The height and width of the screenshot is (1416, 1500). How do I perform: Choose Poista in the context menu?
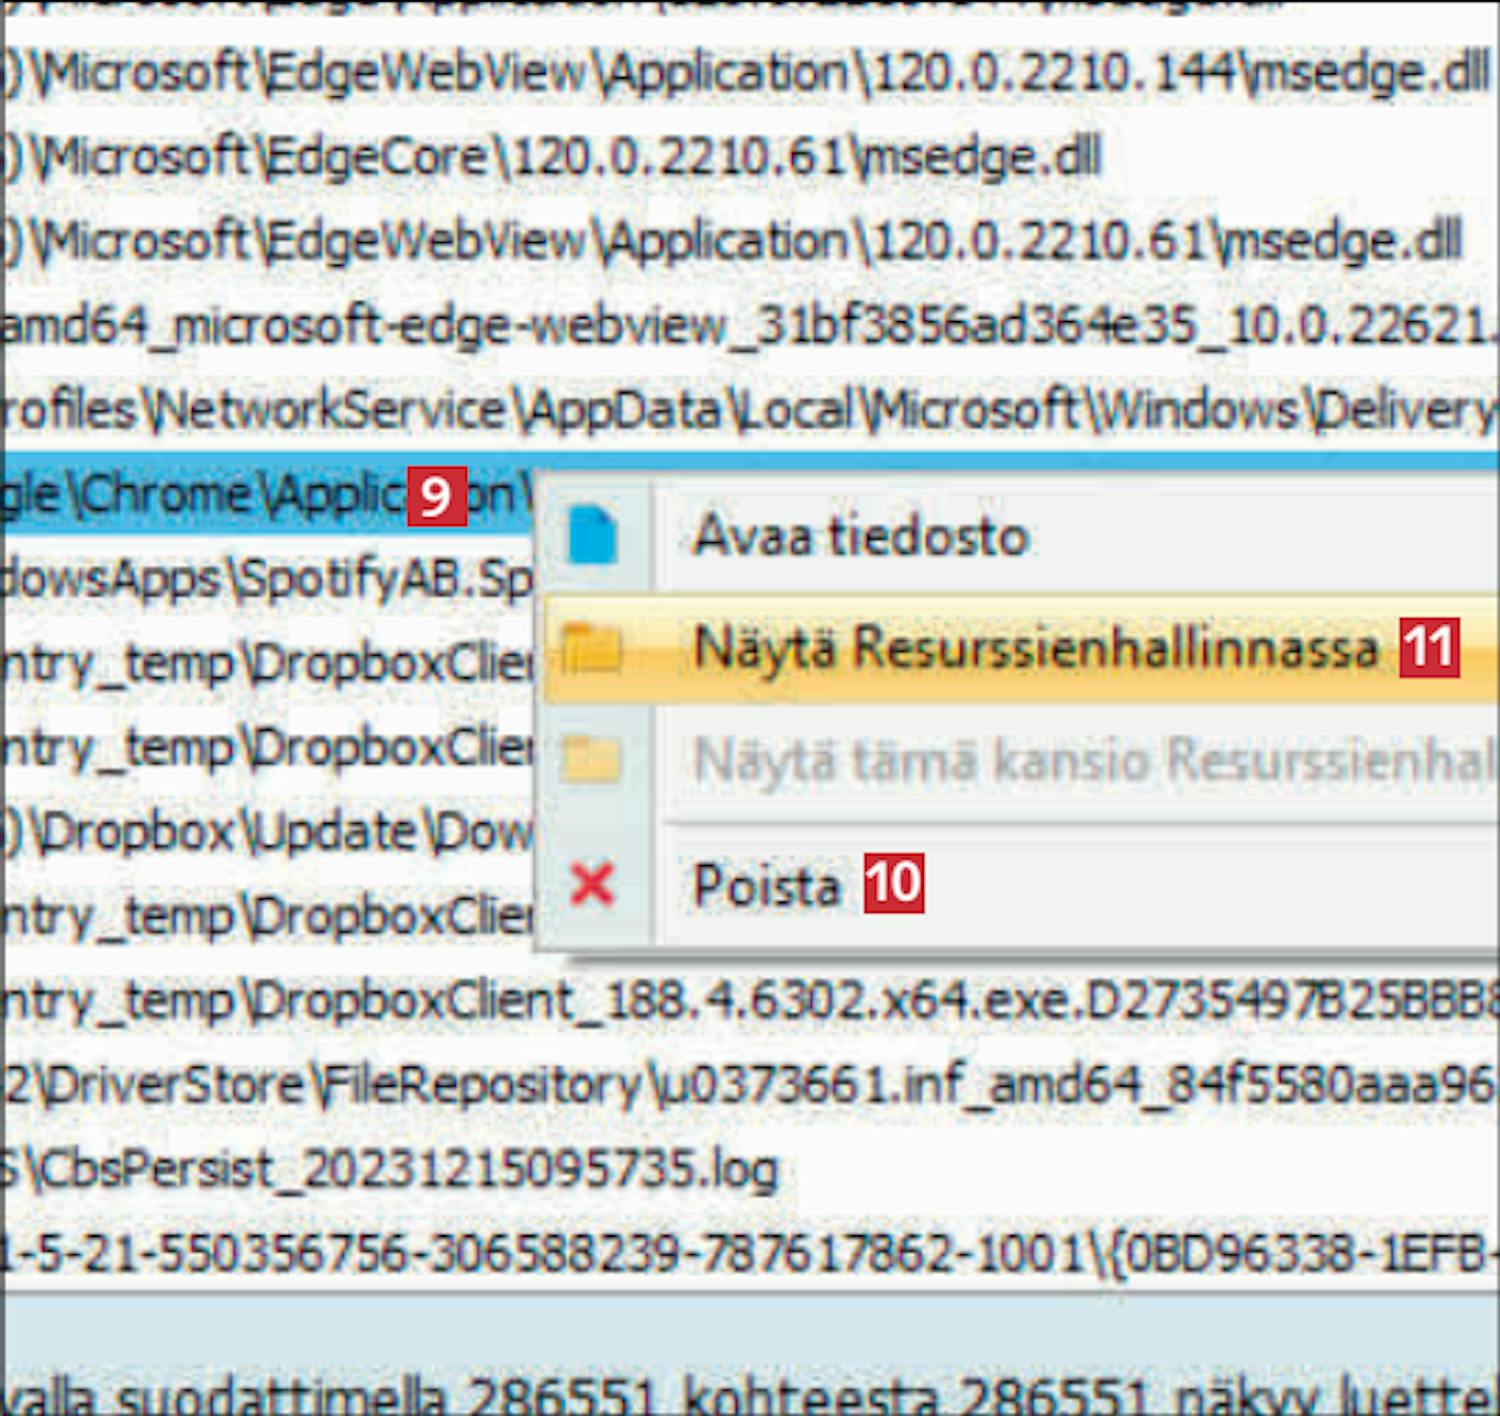coord(767,886)
